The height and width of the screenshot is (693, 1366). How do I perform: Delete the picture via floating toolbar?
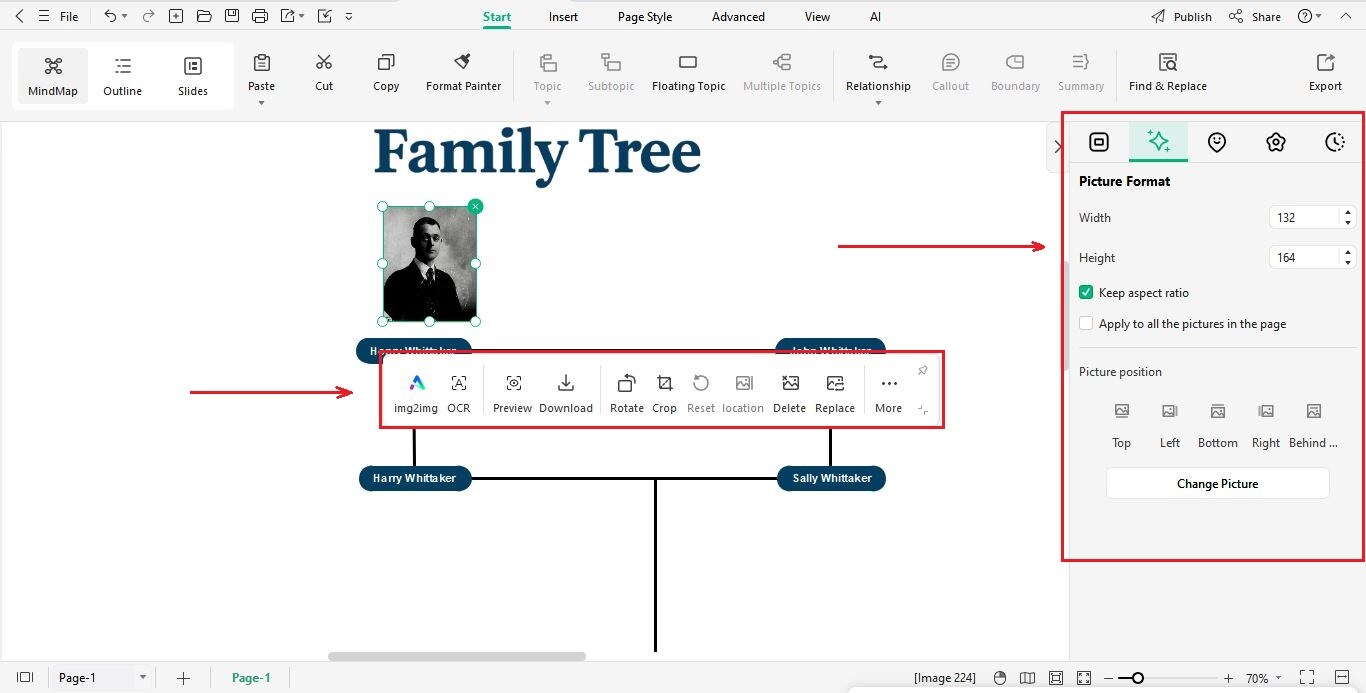coord(790,393)
